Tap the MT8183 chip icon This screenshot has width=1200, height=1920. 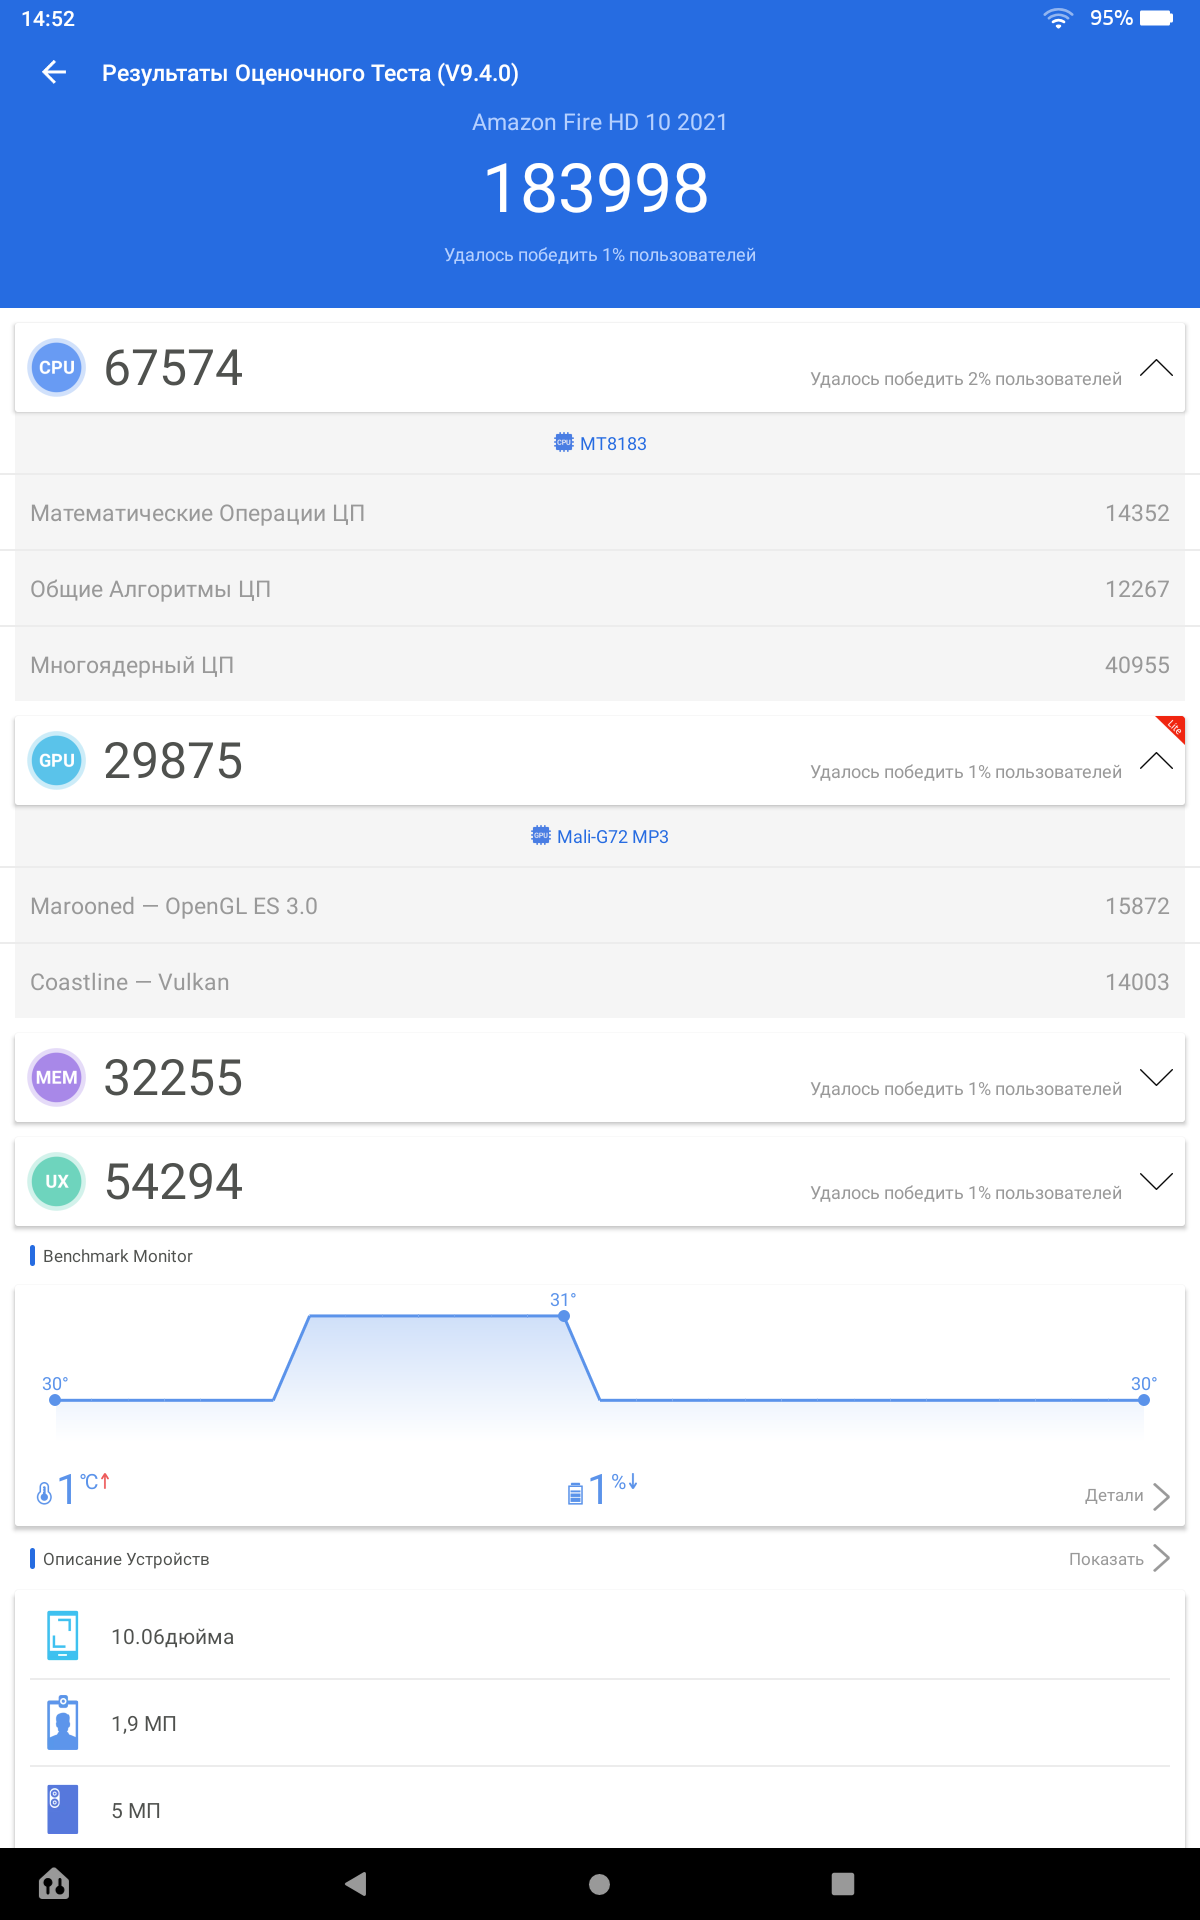564,442
